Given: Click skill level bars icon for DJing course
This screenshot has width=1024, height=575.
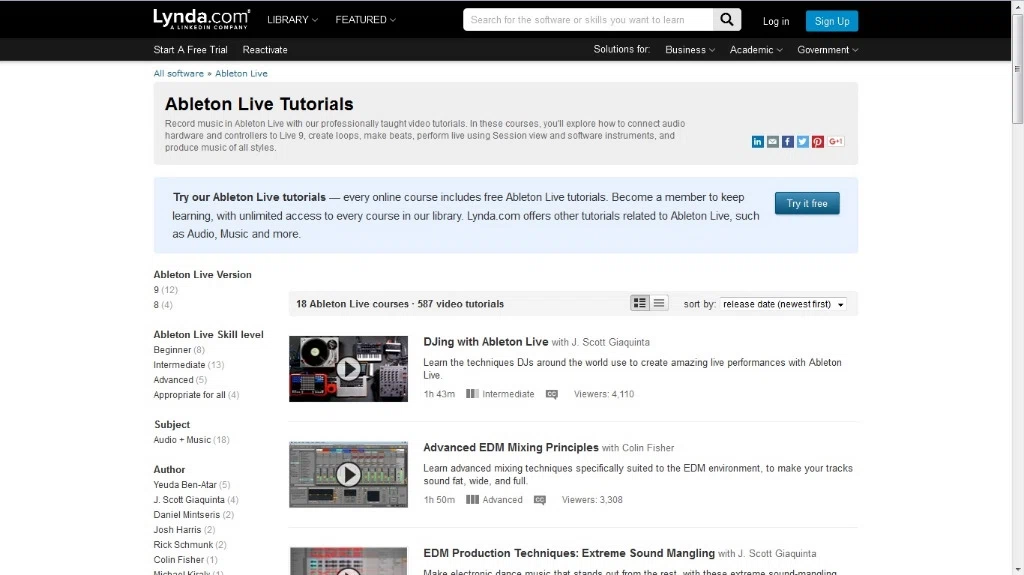Looking at the screenshot, I should coord(472,394).
